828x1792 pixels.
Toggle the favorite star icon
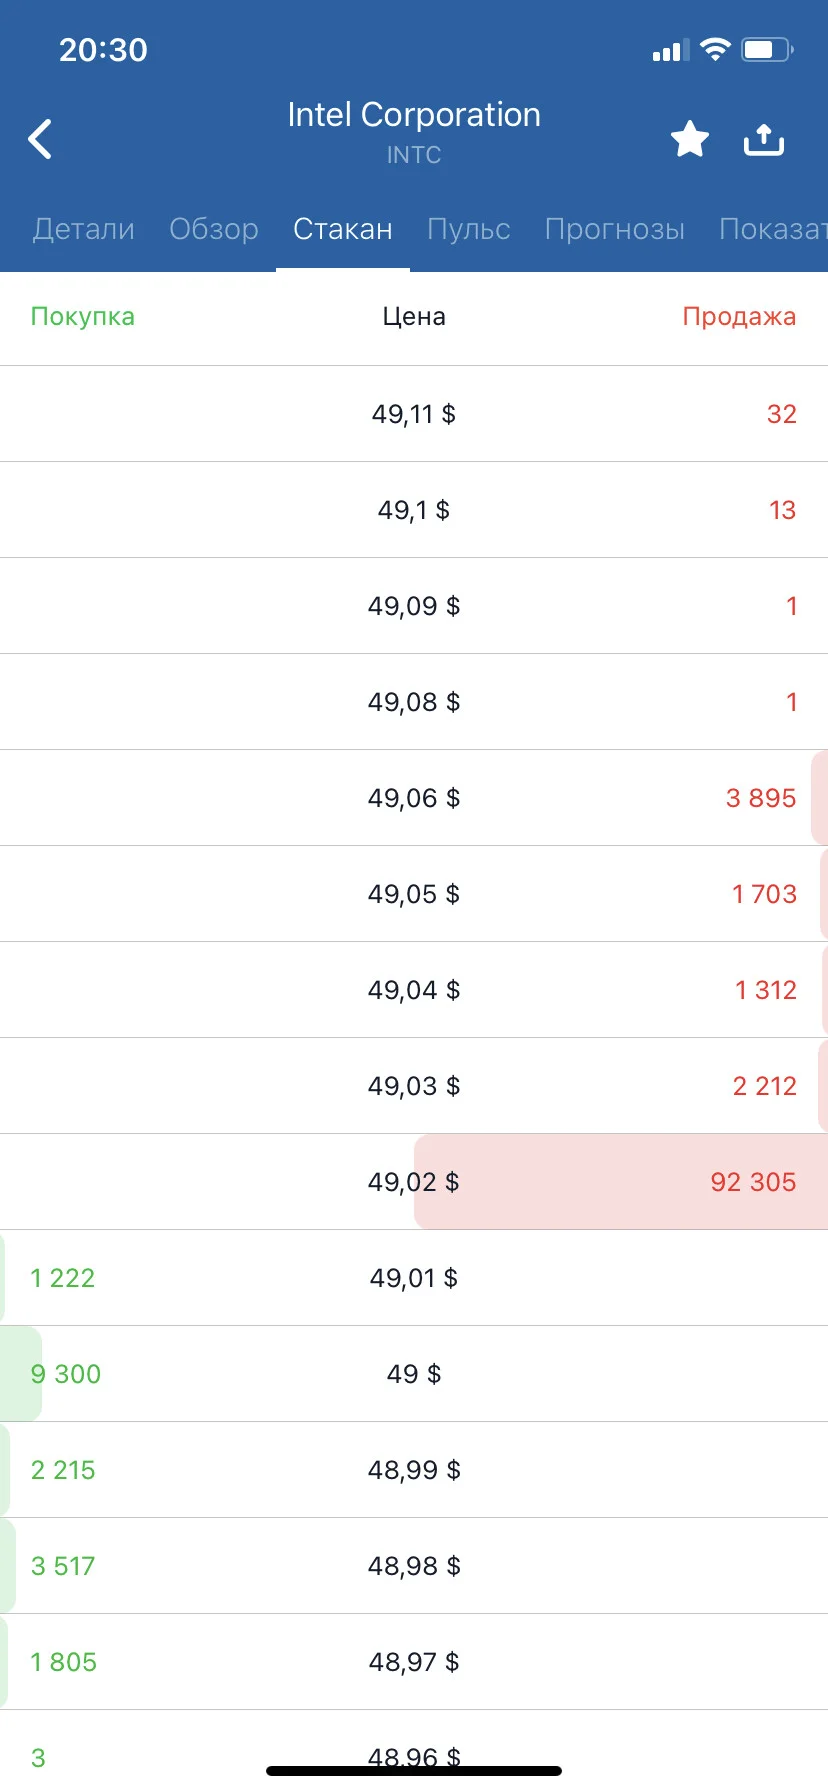689,139
